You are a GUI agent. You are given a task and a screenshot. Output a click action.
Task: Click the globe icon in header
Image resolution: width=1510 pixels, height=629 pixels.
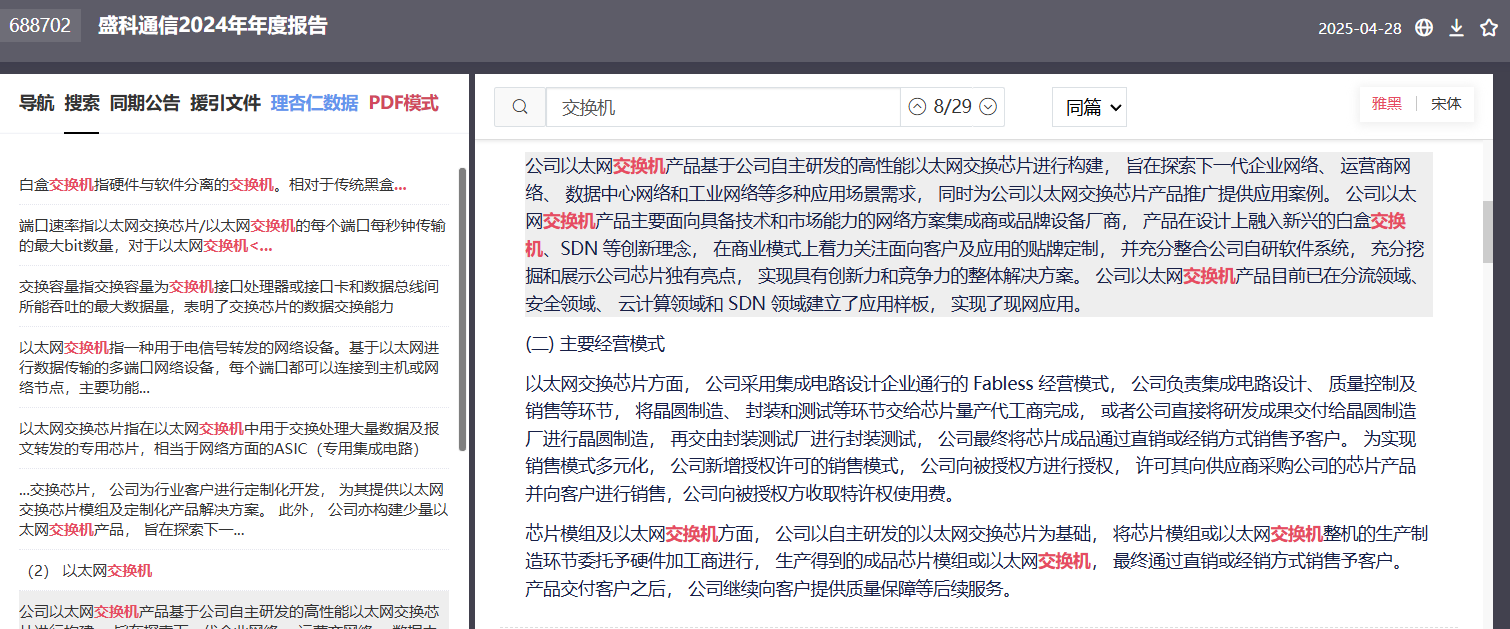click(x=1424, y=28)
